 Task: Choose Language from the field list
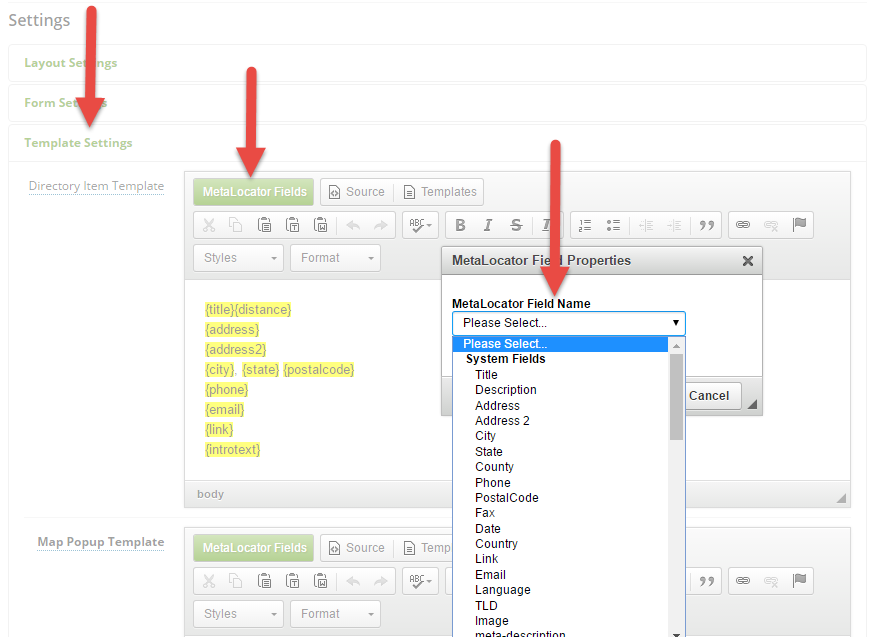click(x=503, y=590)
